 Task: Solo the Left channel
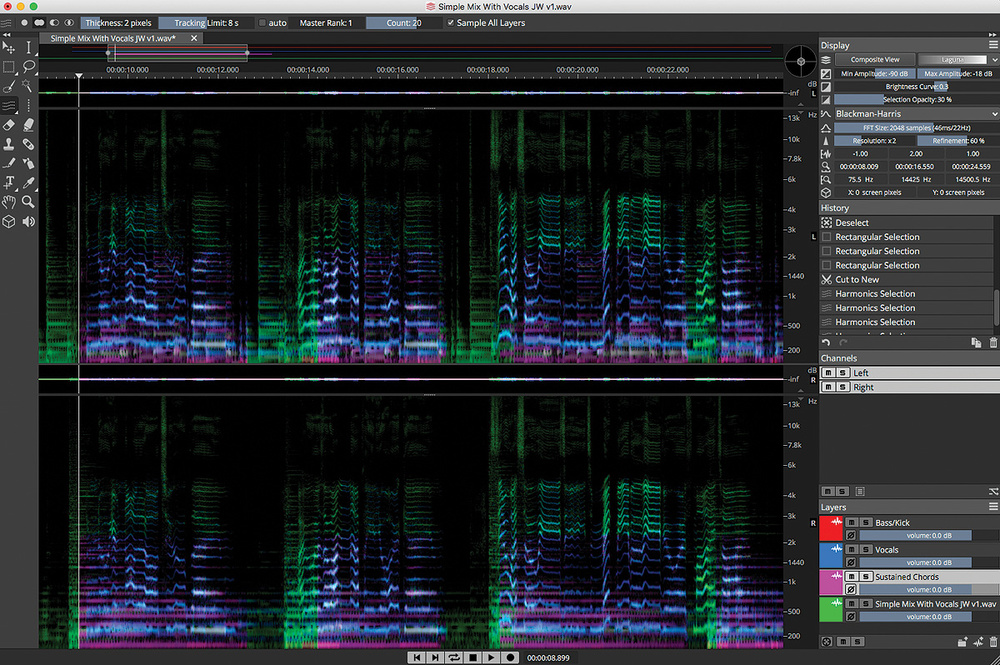tap(843, 373)
